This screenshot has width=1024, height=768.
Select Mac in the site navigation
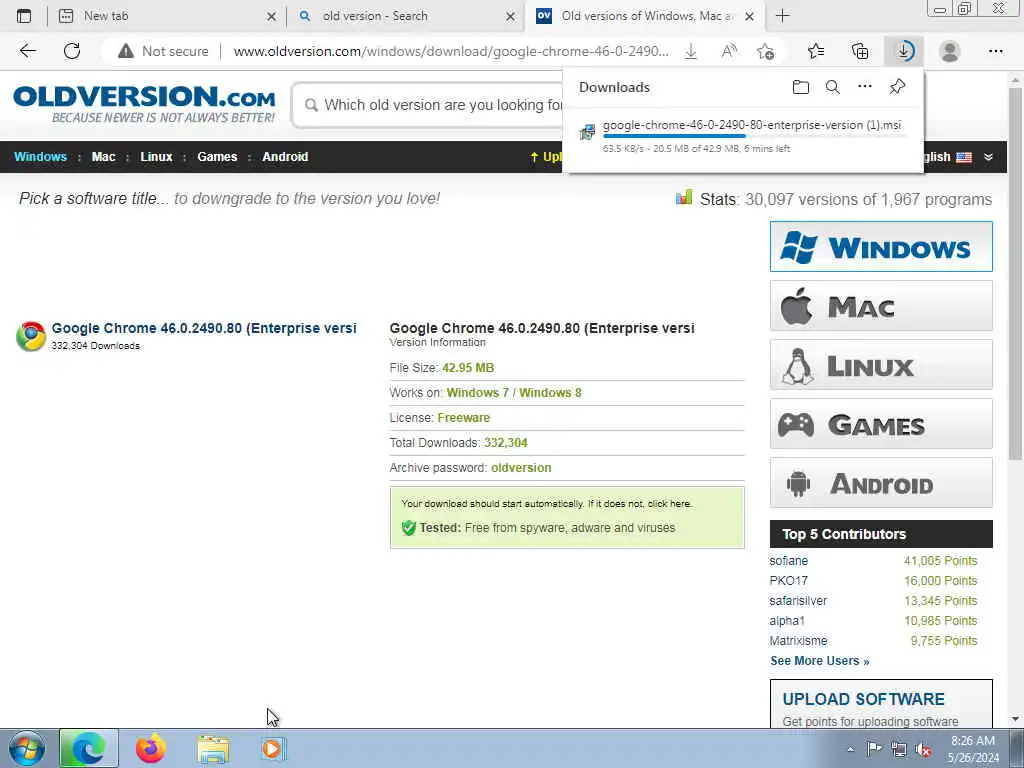[103, 157]
